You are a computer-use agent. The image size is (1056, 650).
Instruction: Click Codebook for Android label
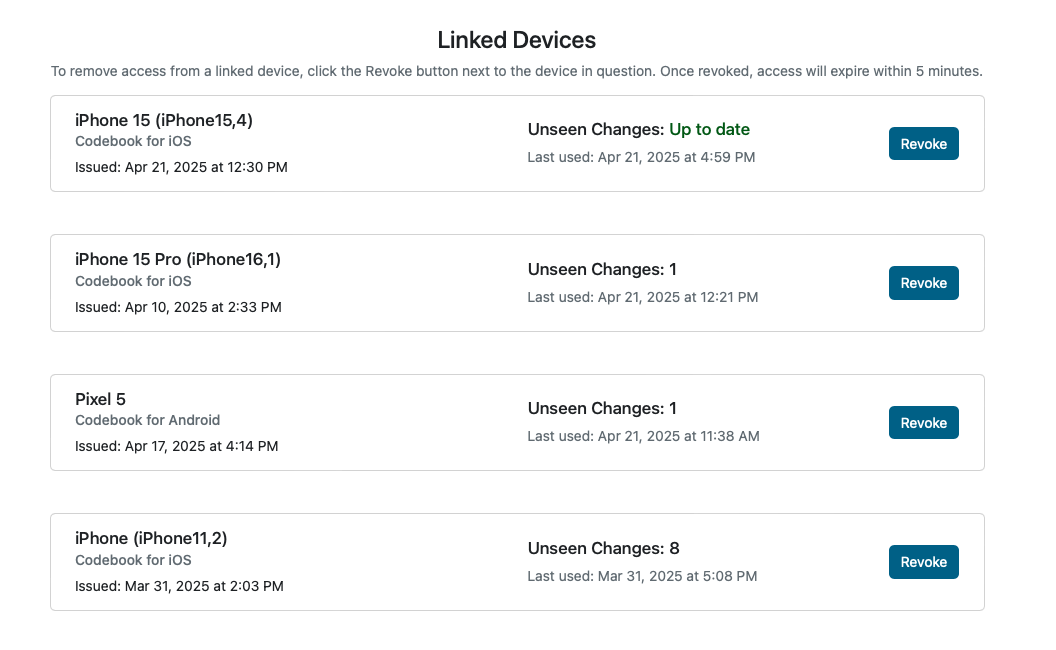pos(147,420)
